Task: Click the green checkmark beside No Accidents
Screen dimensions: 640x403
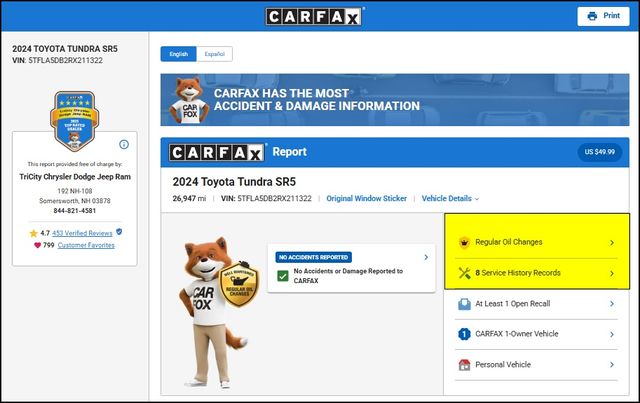Action: click(x=283, y=276)
